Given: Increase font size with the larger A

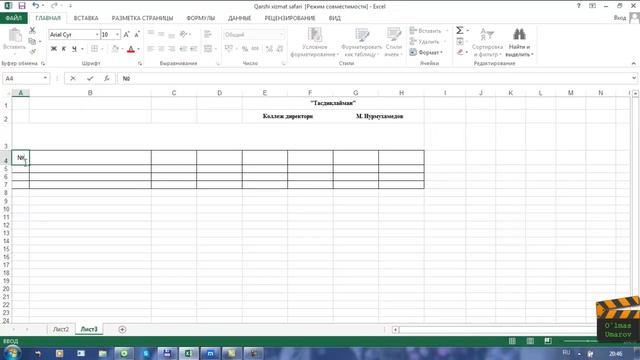Looking at the screenshot, I should point(127,35).
